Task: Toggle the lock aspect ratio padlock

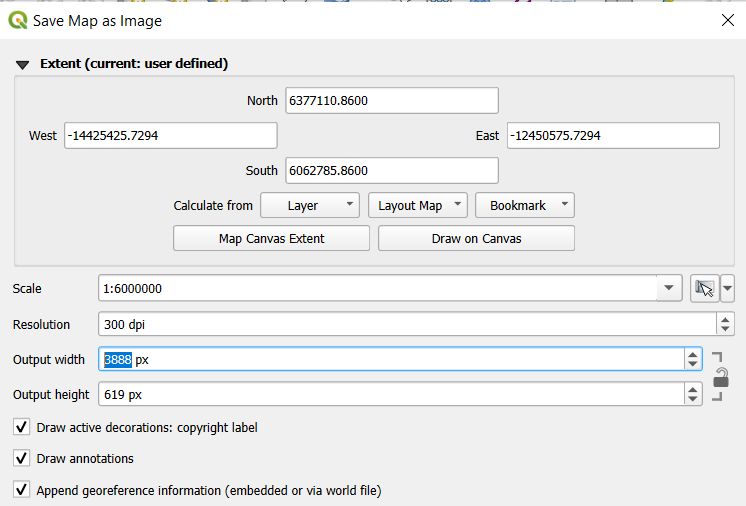Action: pos(720,378)
